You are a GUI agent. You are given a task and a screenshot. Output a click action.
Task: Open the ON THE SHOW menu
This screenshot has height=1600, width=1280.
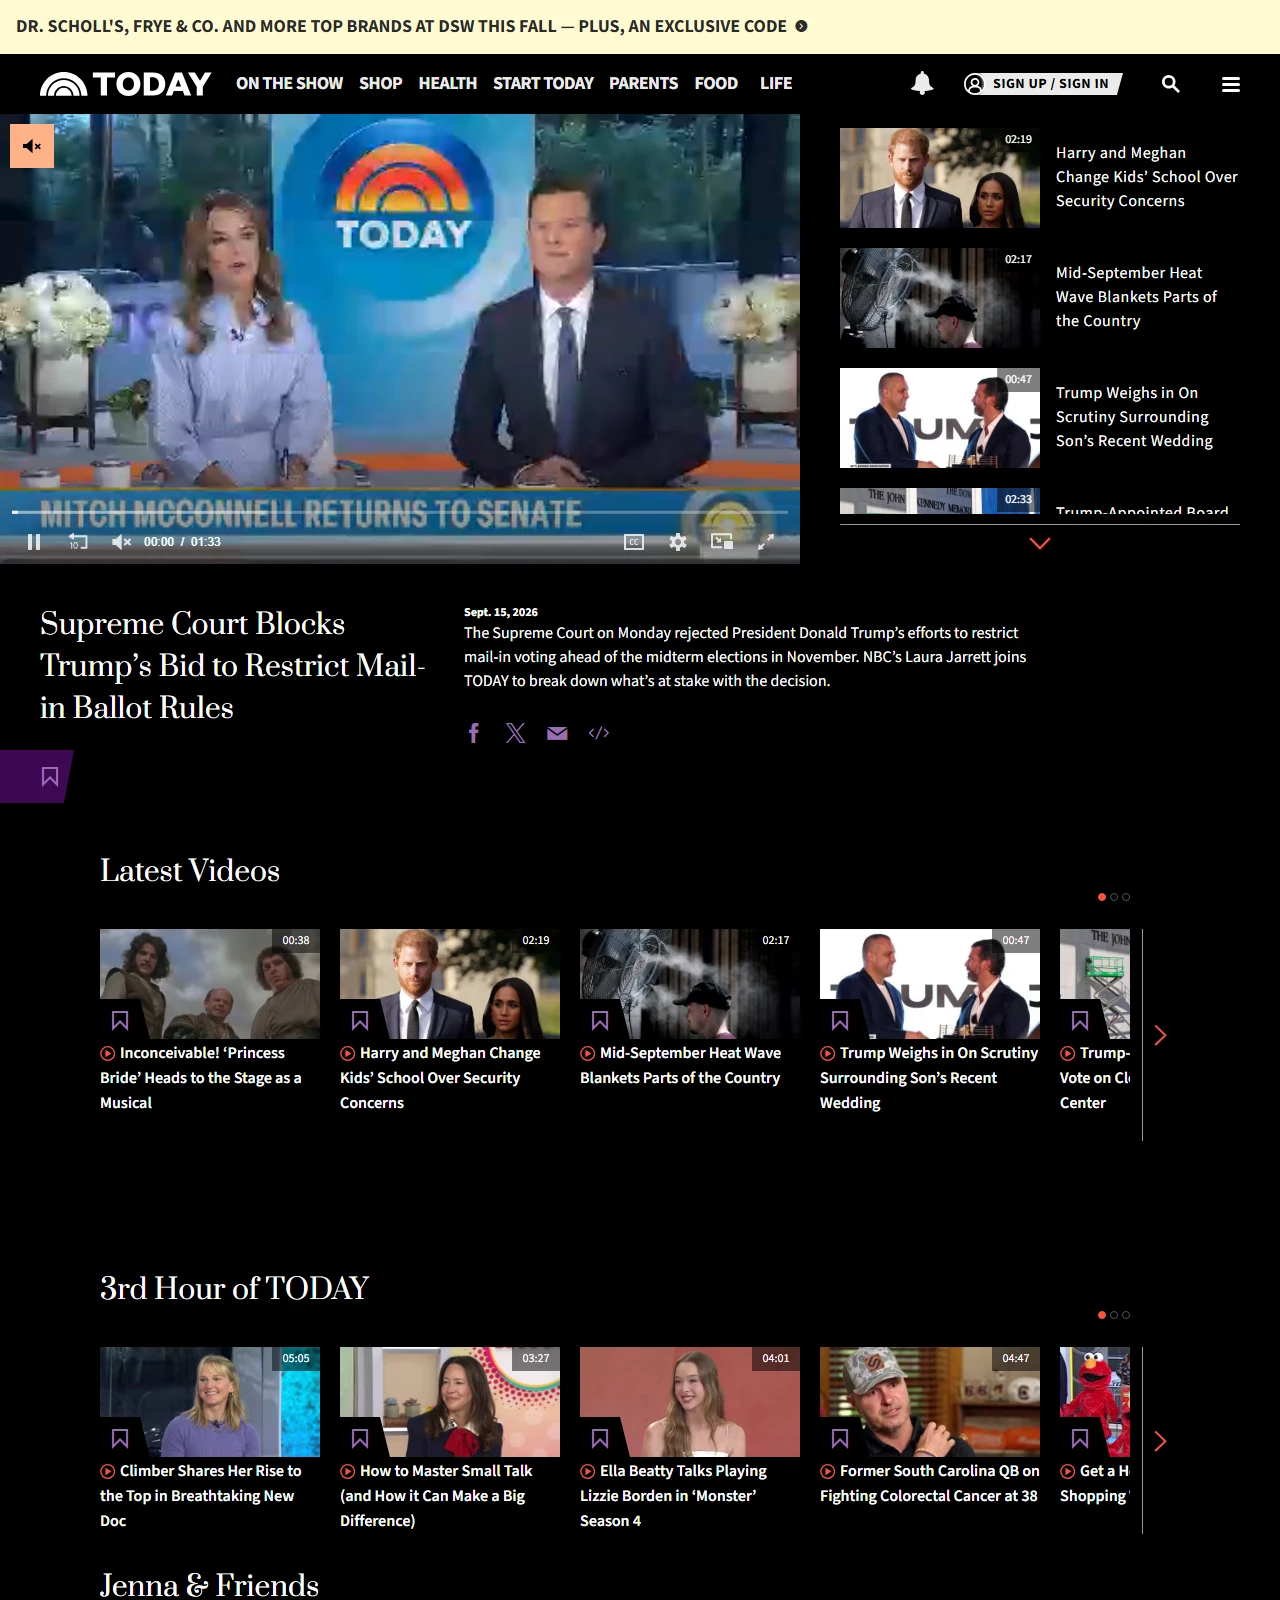coord(289,84)
